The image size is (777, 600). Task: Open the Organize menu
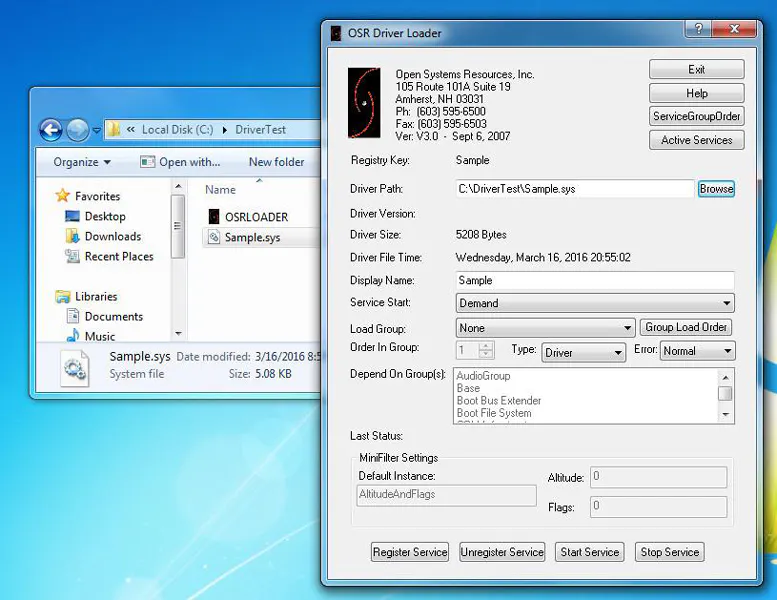tap(82, 162)
